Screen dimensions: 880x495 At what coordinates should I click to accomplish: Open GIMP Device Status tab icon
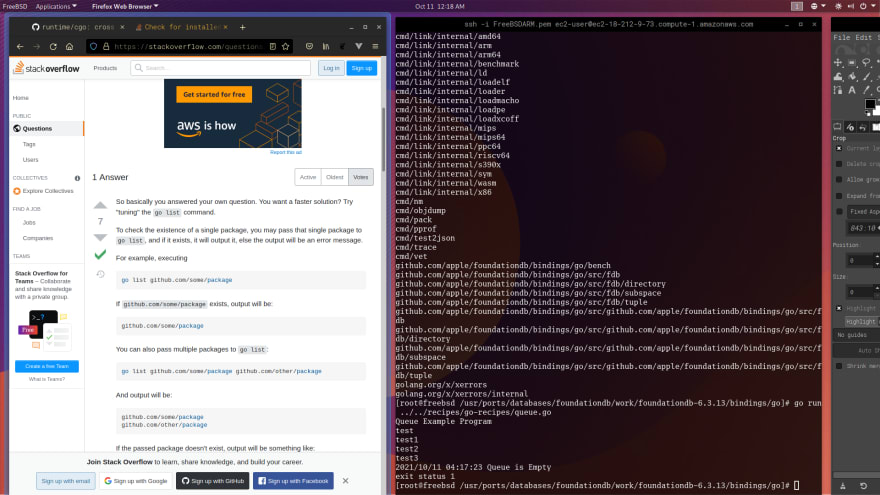point(850,127)
